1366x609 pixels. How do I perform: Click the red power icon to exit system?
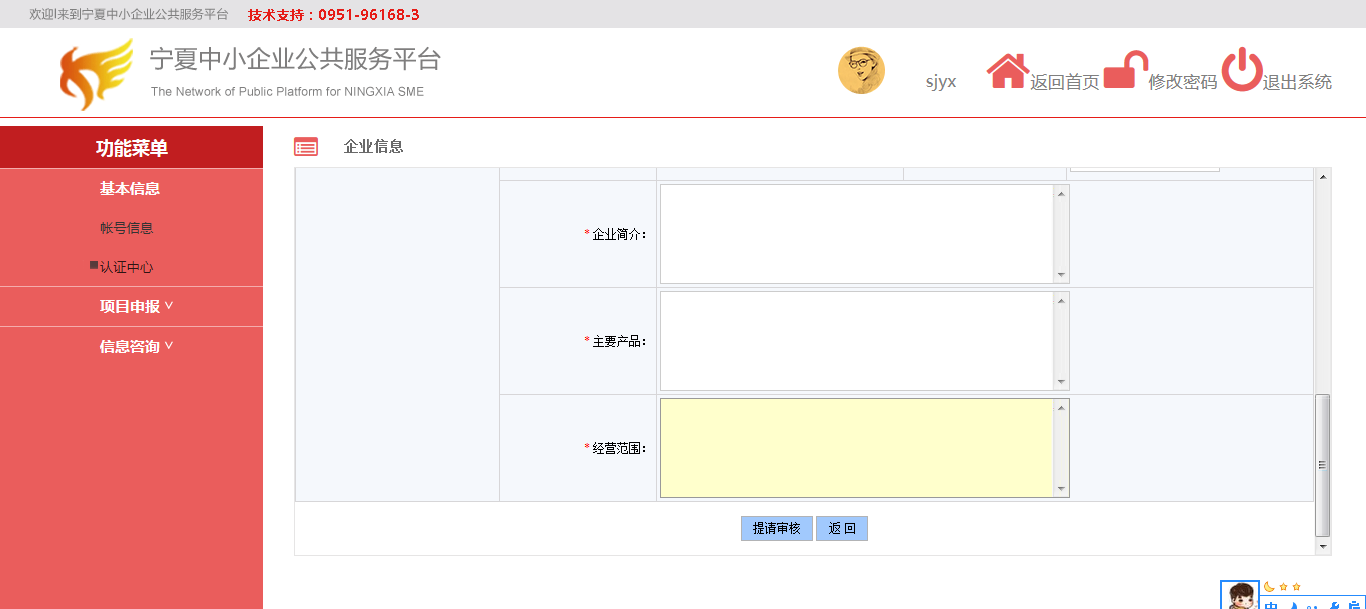click(x=1241, y=70)
